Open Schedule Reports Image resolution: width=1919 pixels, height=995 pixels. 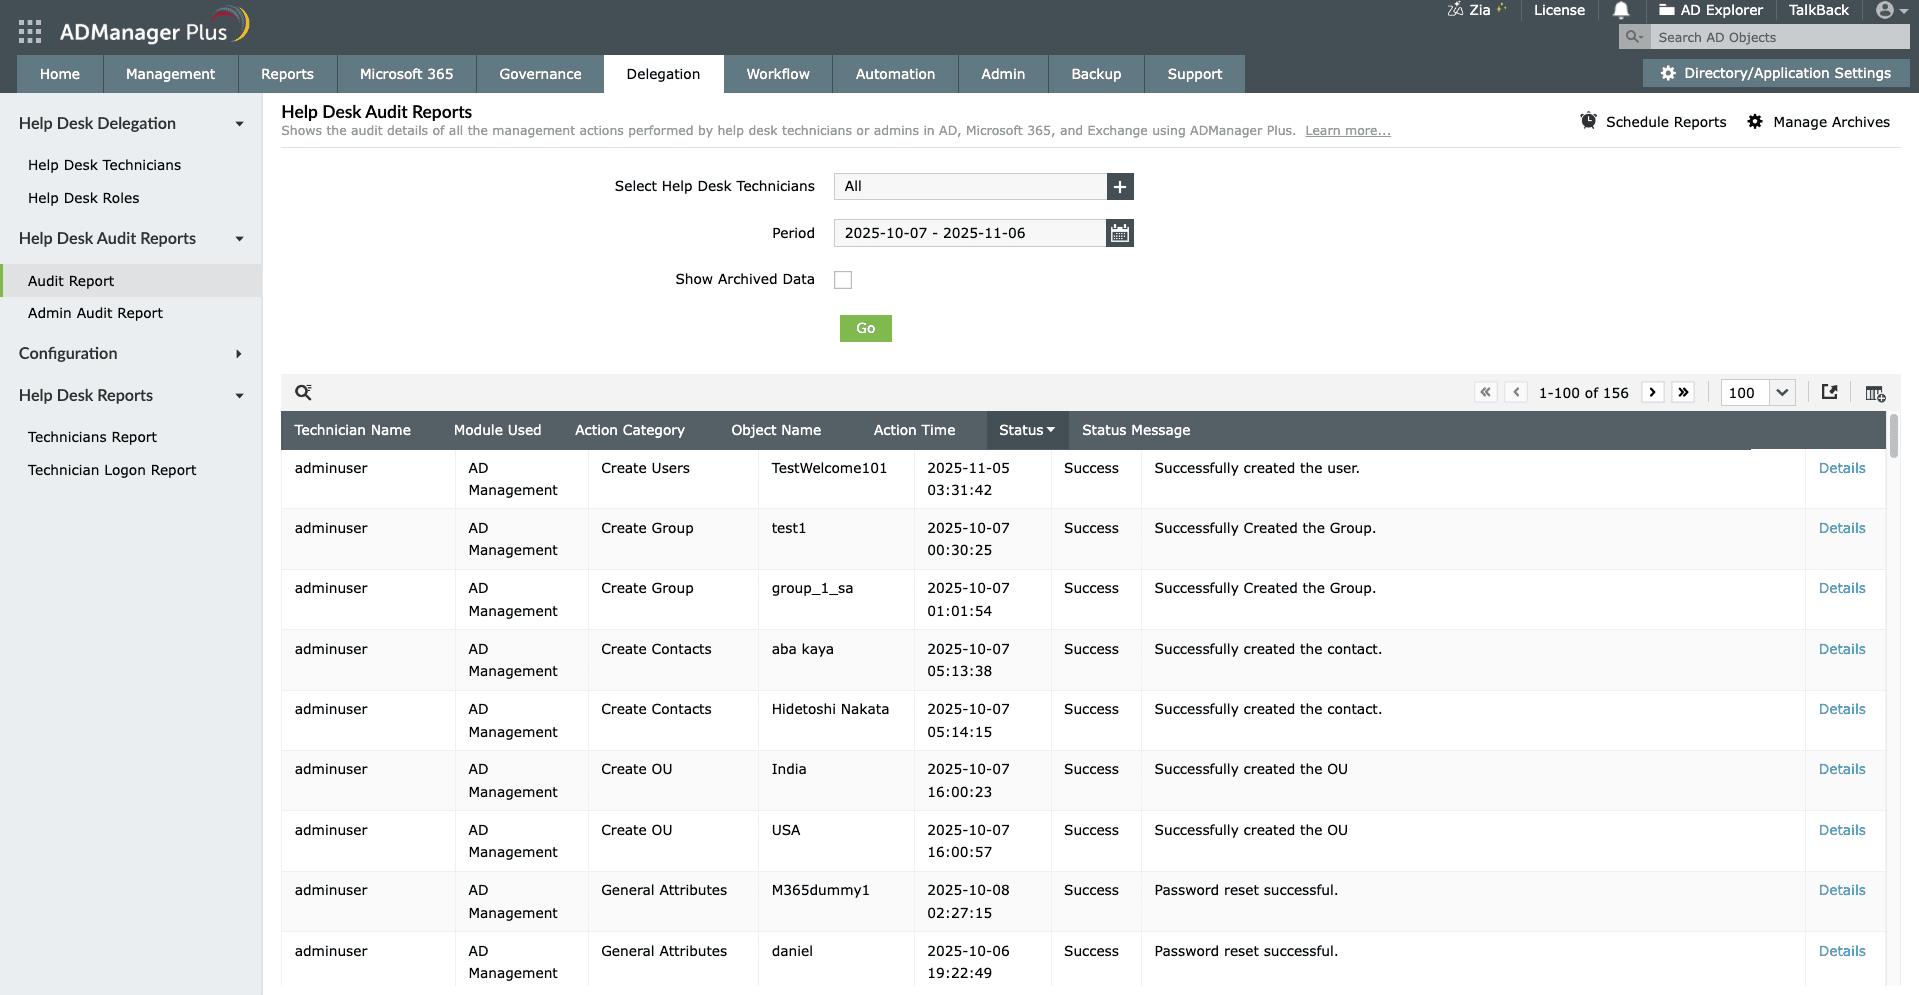tap(1653, 122)
